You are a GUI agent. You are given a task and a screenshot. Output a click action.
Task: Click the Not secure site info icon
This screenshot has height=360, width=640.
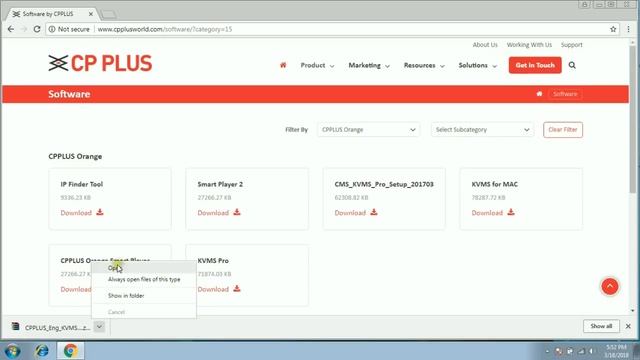(52, 29)
